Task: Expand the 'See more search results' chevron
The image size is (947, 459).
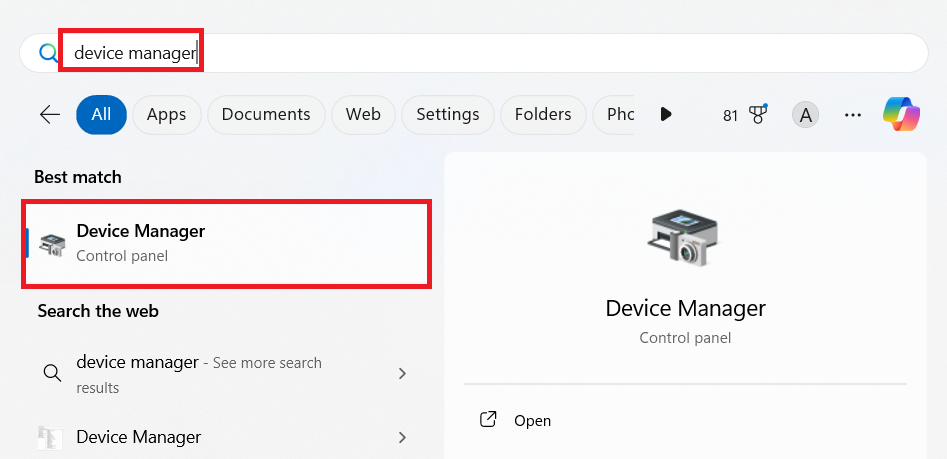Action: [x=402, y=374]
